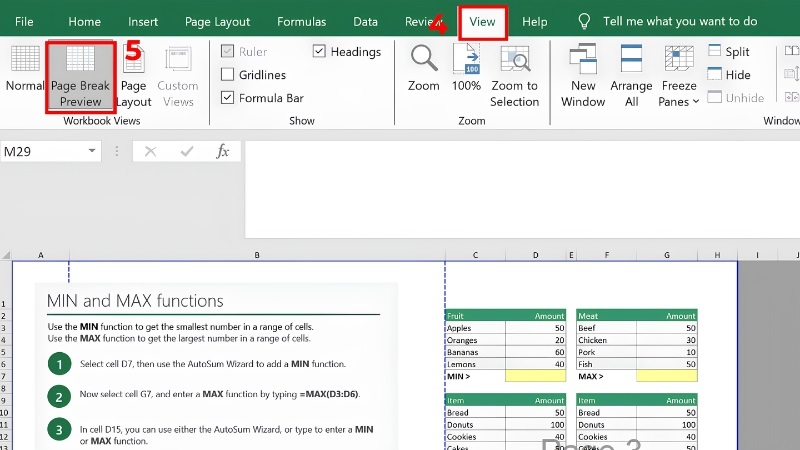800x450 pixels.
Task: Enable the Gridlines checkbox
Action: (x=228, y=74)
